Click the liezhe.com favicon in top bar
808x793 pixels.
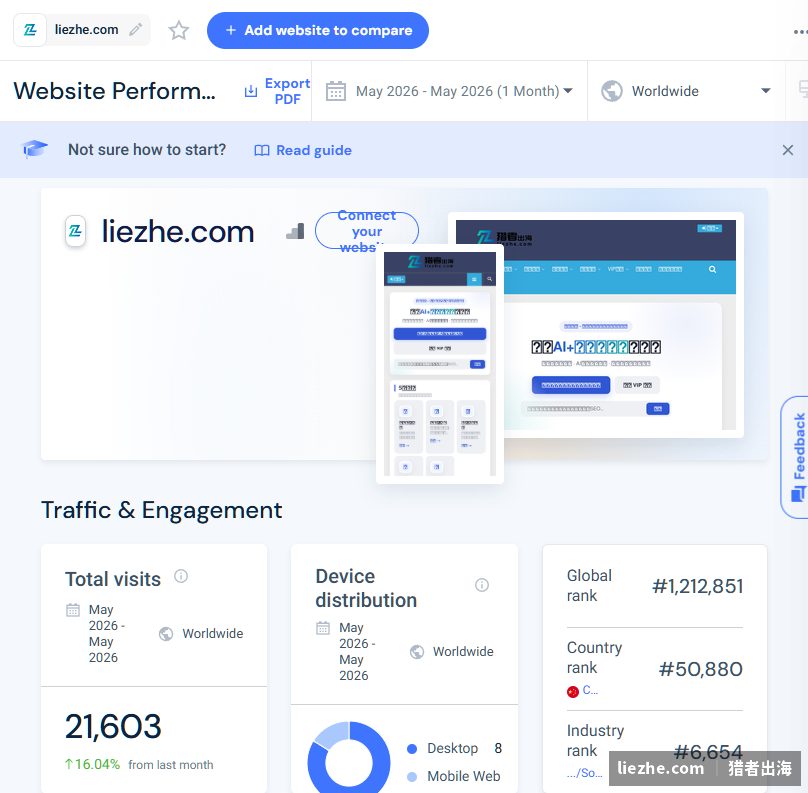tap(30, 30)
